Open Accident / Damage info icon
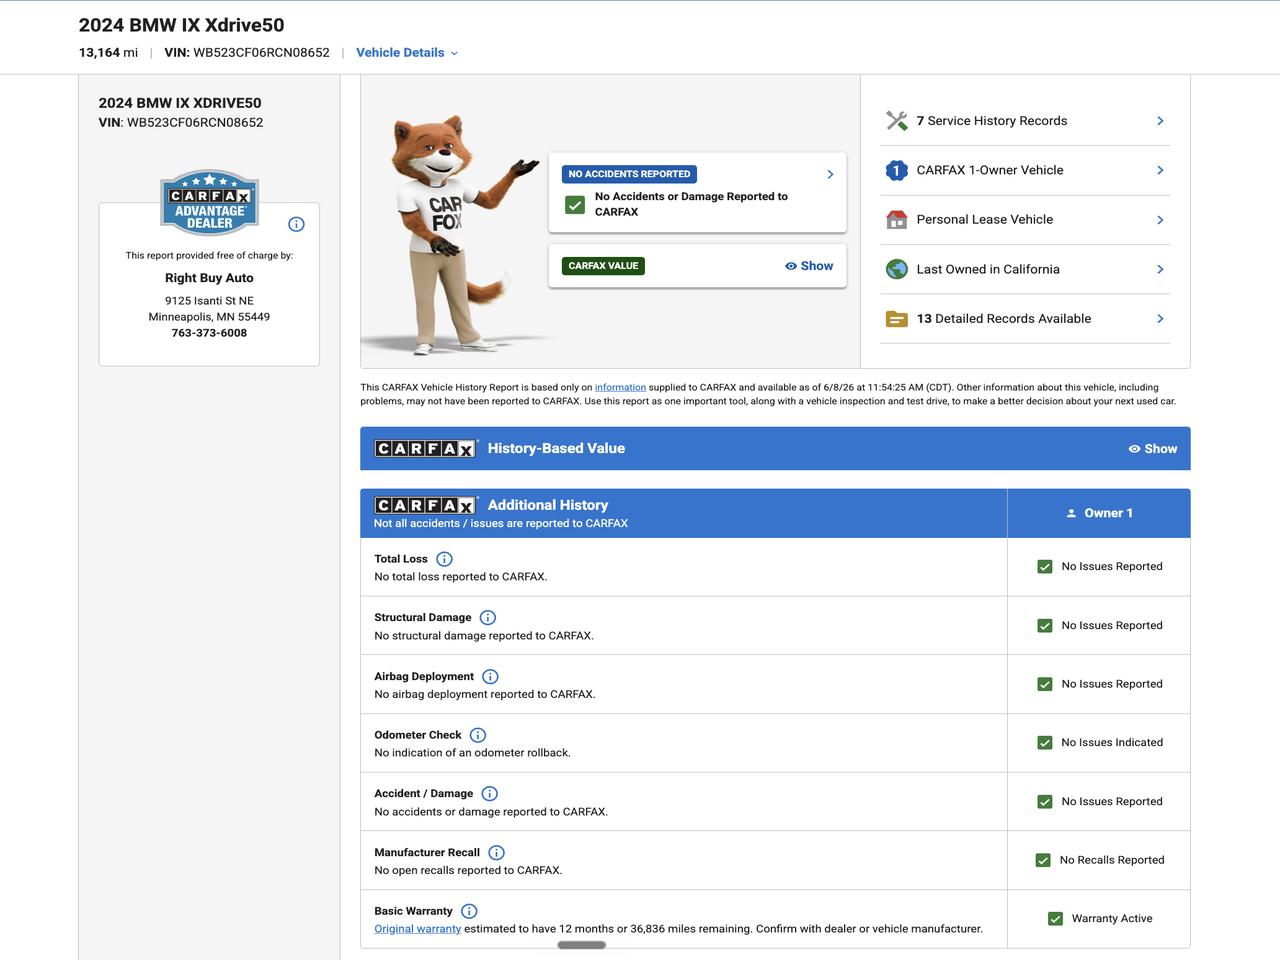This screenshot has height=960, width=1280. click(x=489, y=794)
